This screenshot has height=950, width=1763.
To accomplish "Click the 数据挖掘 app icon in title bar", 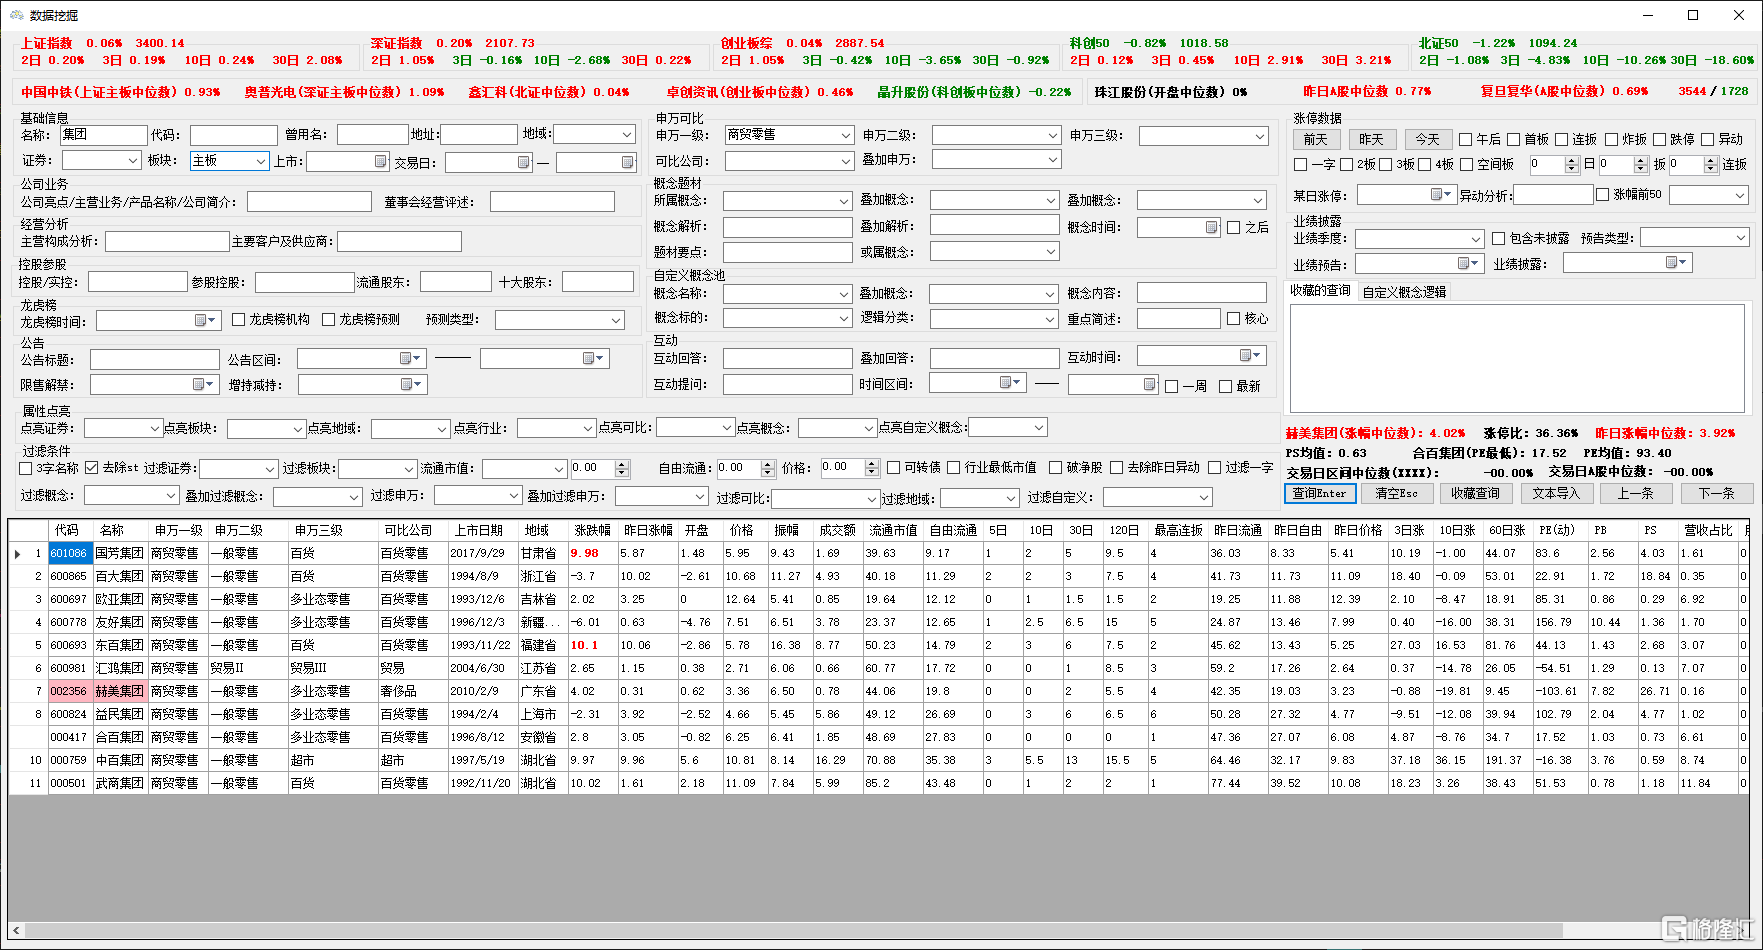I will pyautogui.click(x=15, y=15).
